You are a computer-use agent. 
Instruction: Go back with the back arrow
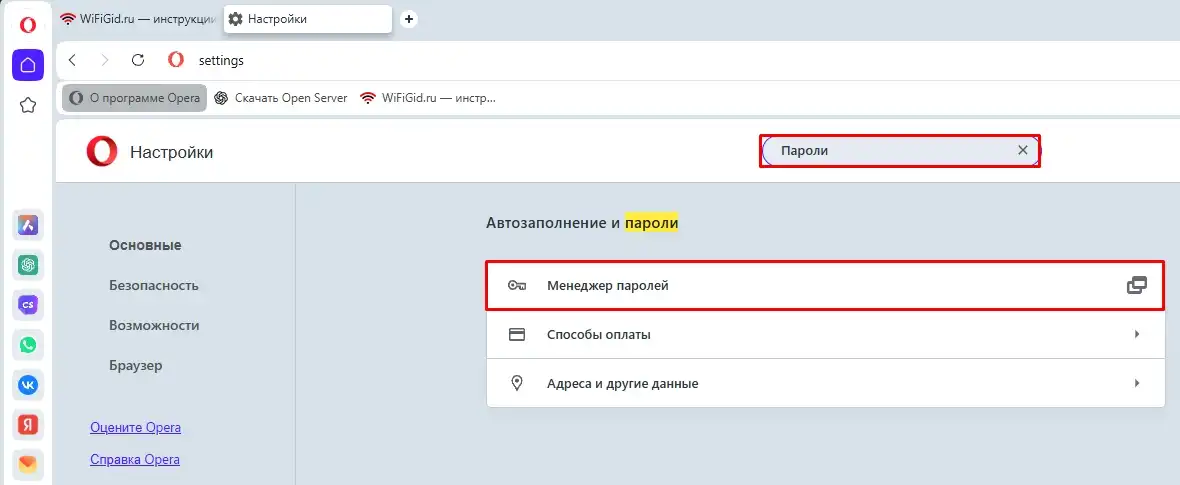coord(72,60)
